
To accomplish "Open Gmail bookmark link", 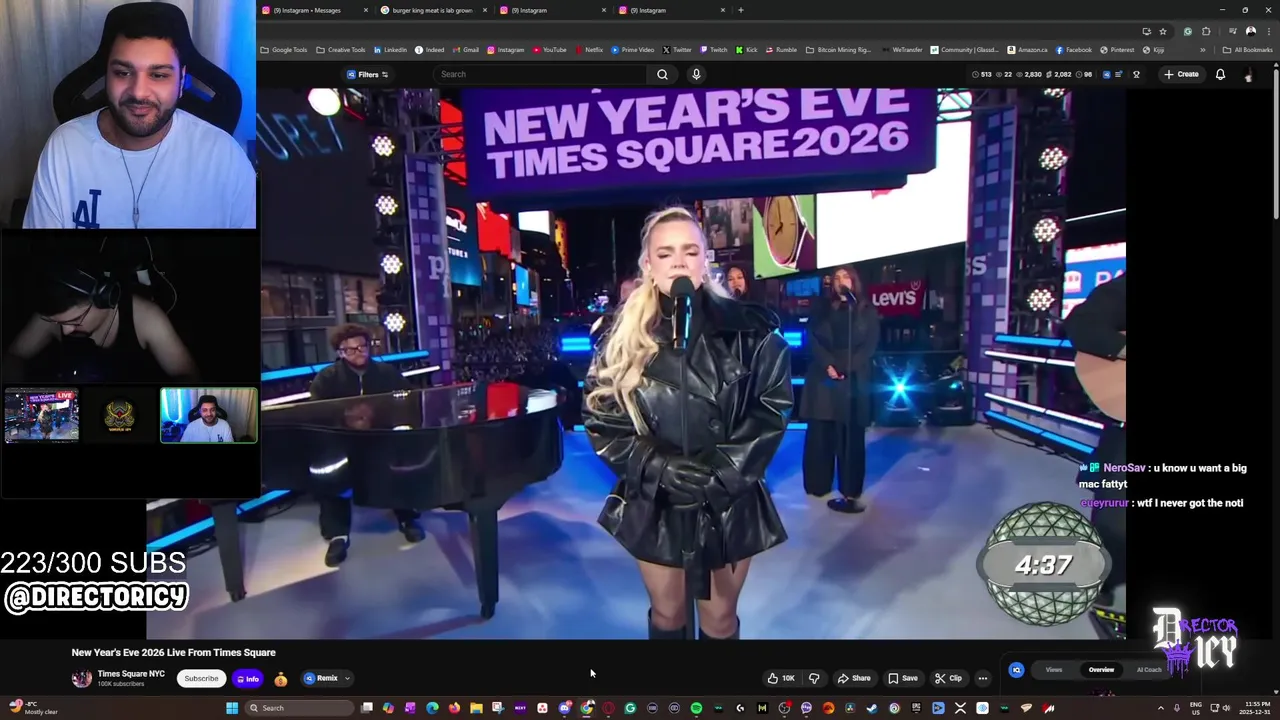I will (x=465, y=50).
